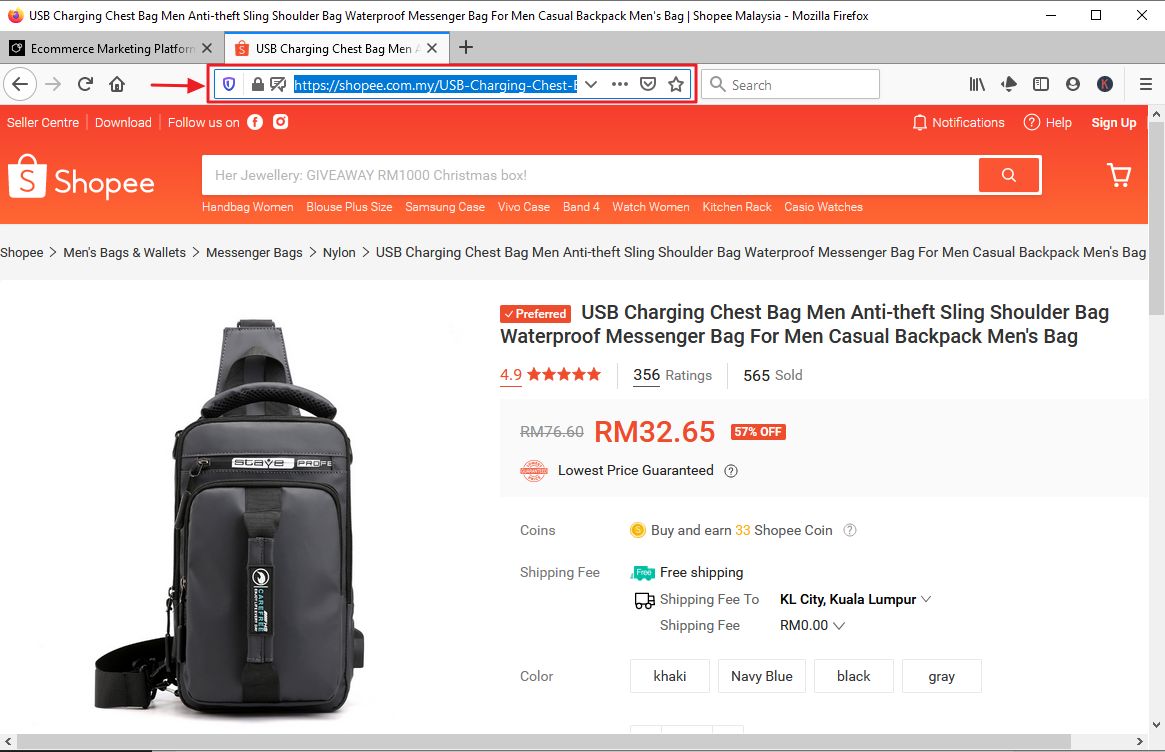Open the Firefox Library icon

977,85
